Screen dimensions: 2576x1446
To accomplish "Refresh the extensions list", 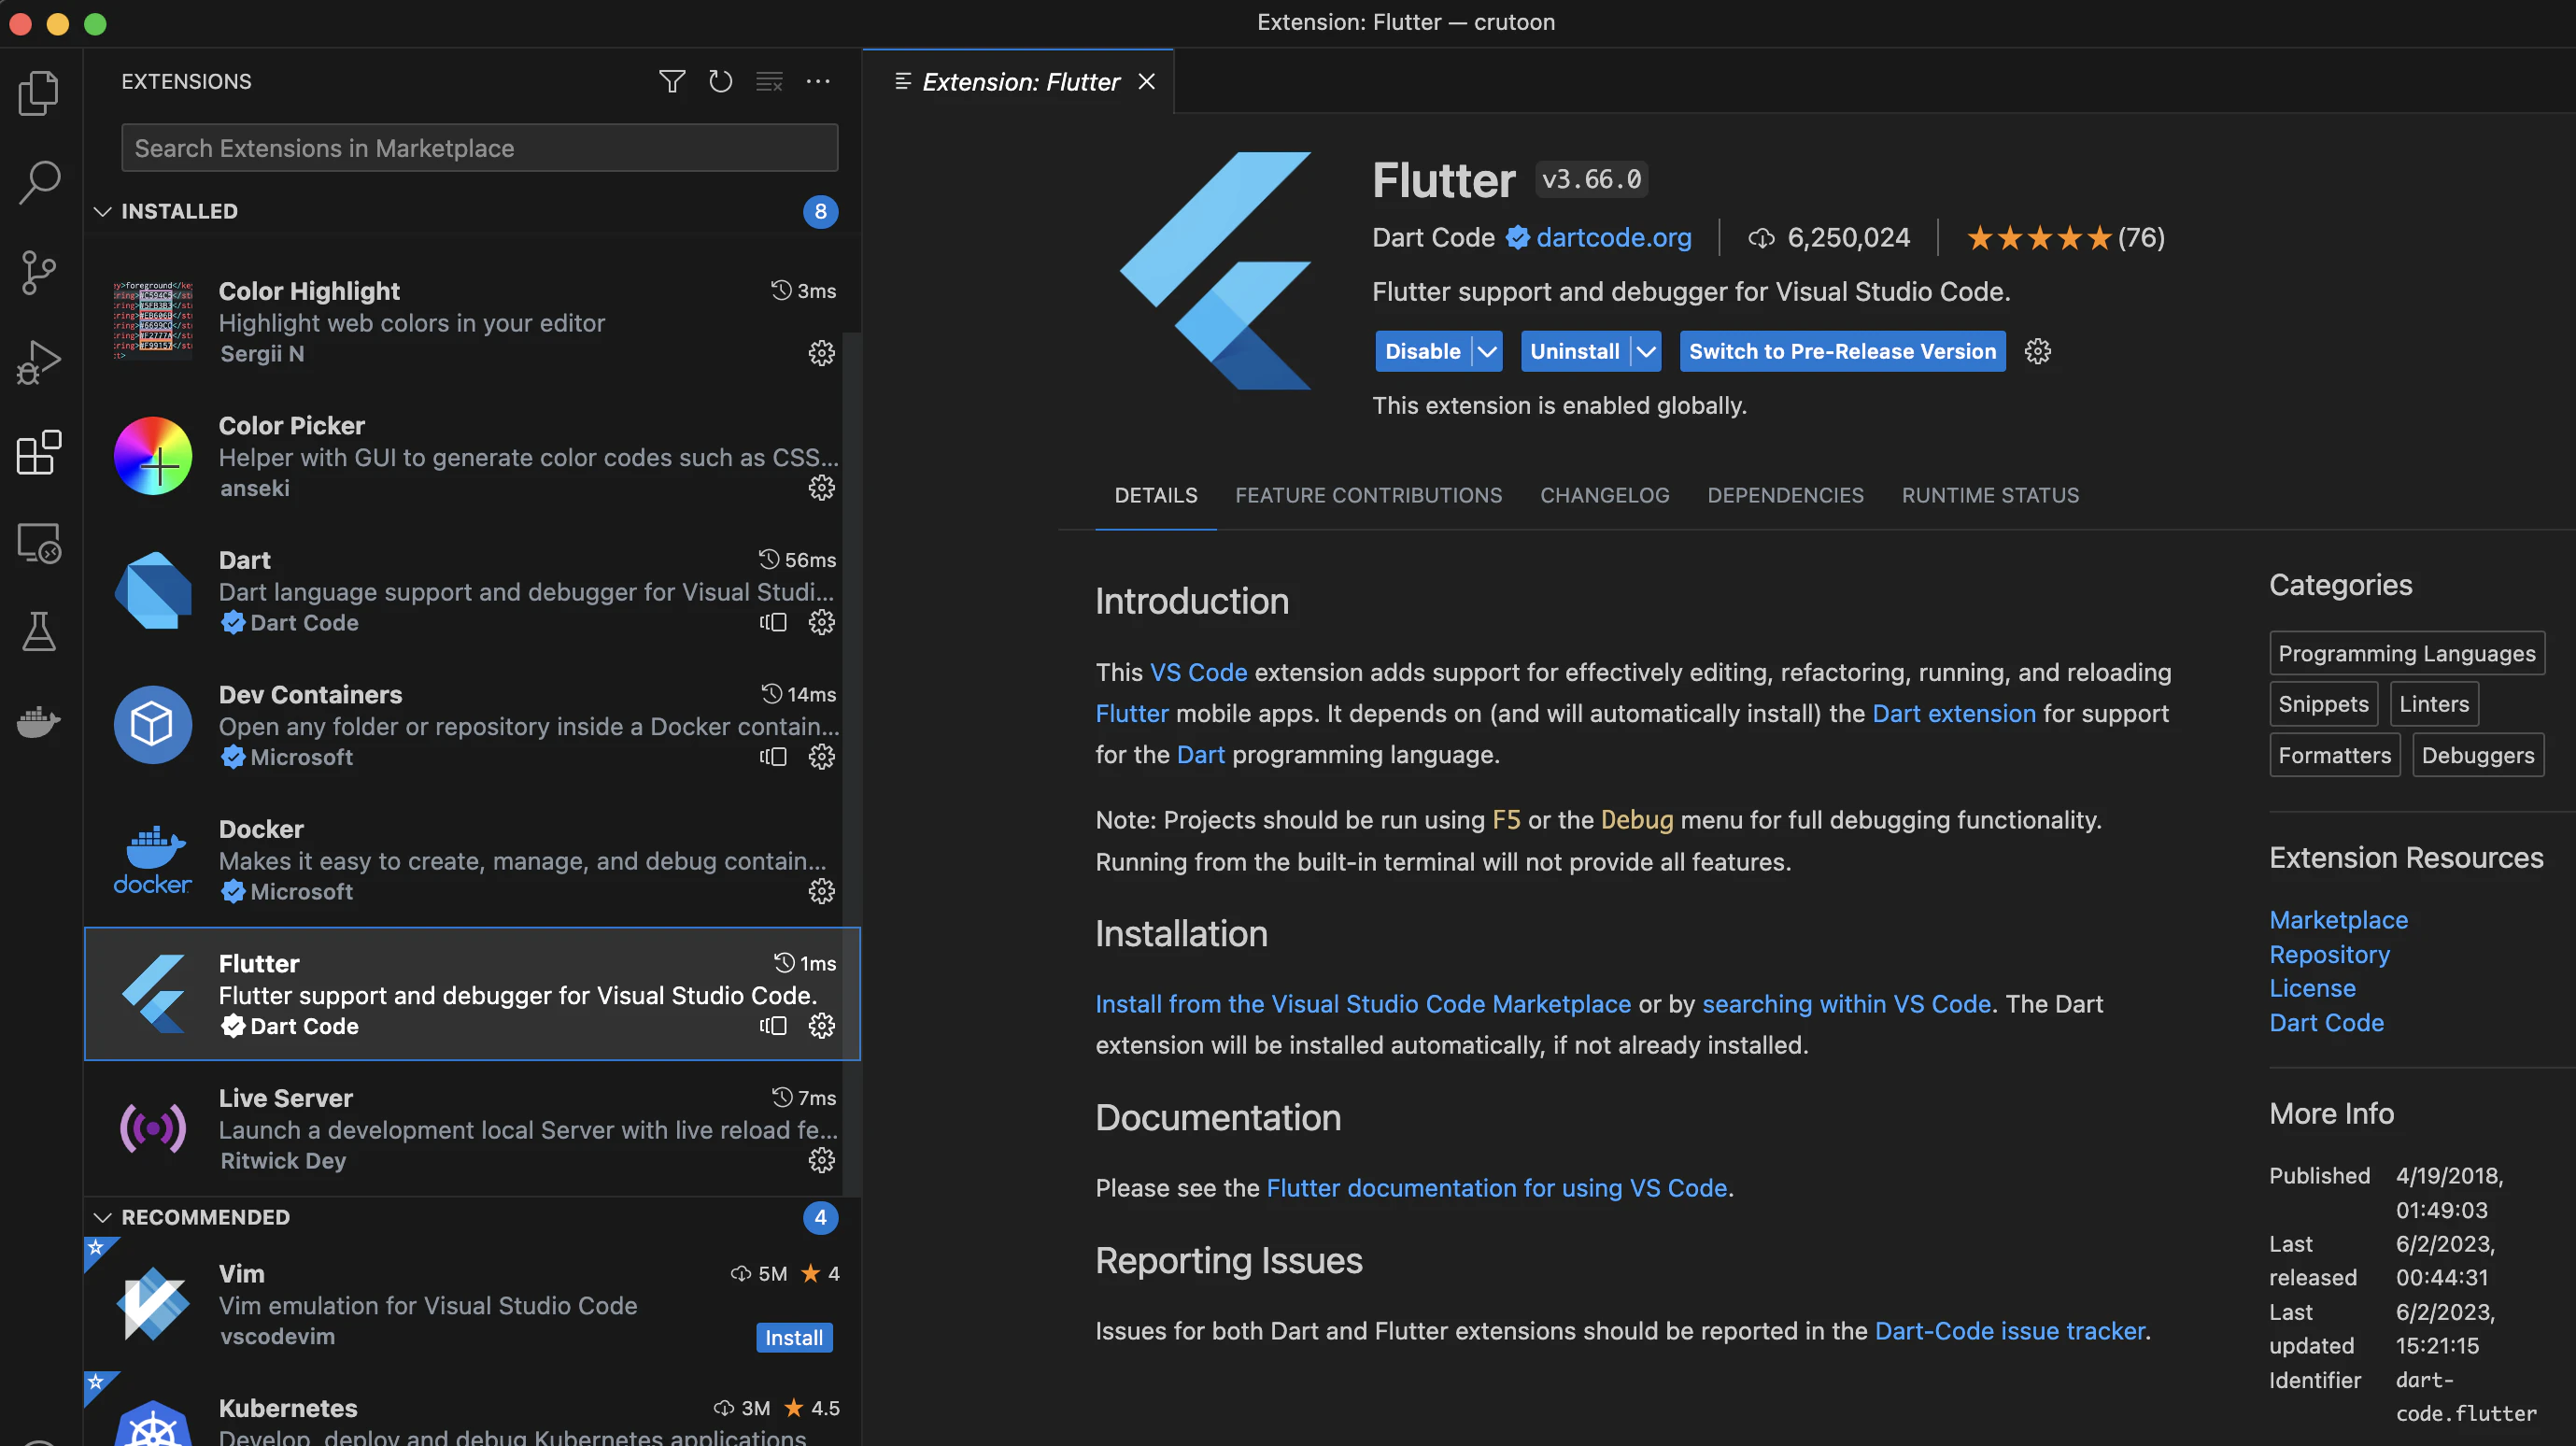I will [x=720, y=81].
